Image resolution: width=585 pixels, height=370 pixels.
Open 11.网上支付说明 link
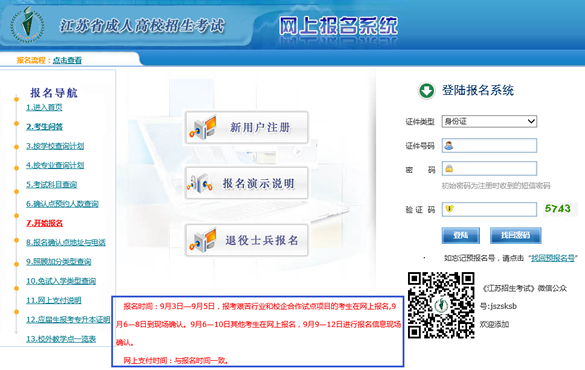pos(54,300)
